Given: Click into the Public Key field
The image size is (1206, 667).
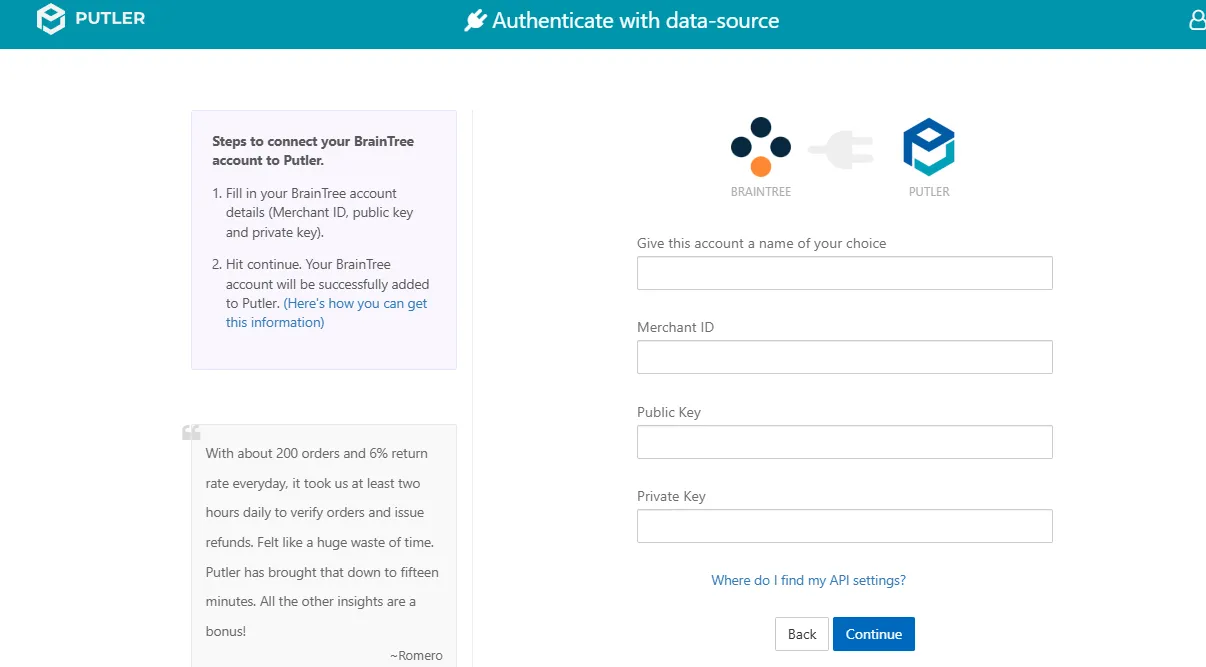Looking at the screenshot, I should (845, 442).
